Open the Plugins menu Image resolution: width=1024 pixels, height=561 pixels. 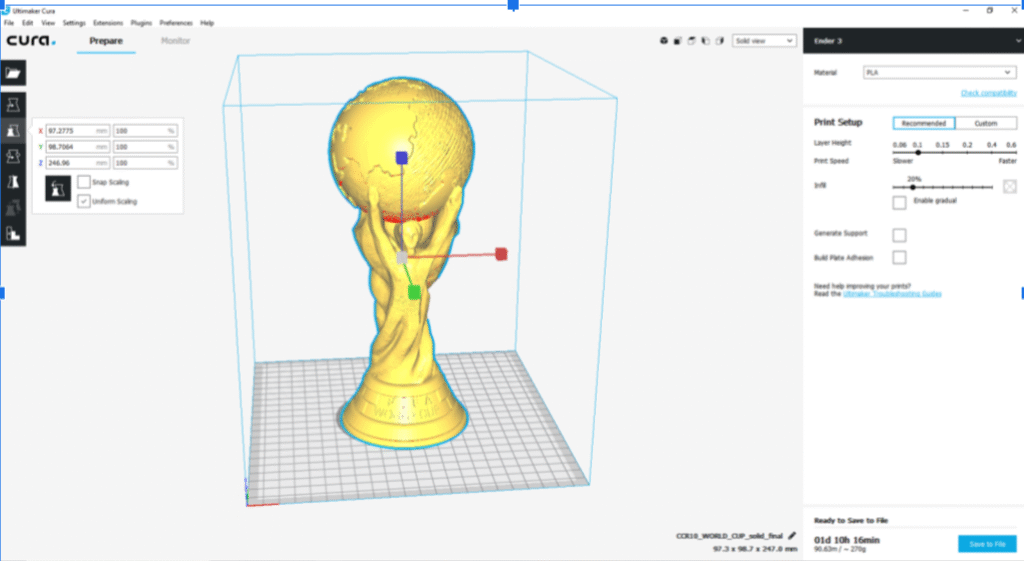pos(141,23)
